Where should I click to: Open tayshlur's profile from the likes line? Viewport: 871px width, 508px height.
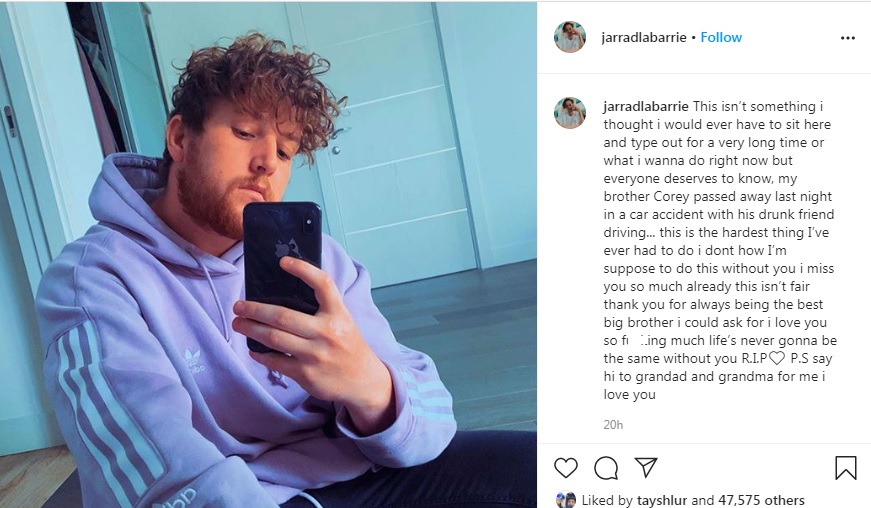[x=662, y=500]
